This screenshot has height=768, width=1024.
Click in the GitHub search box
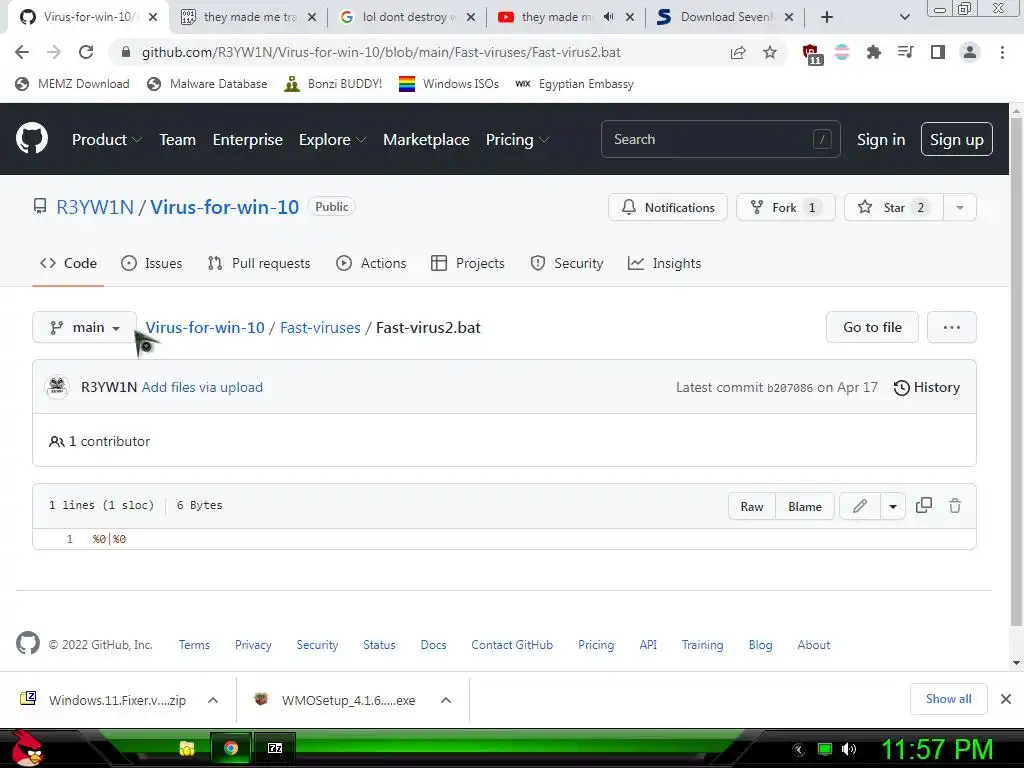[x=720, y=139]
